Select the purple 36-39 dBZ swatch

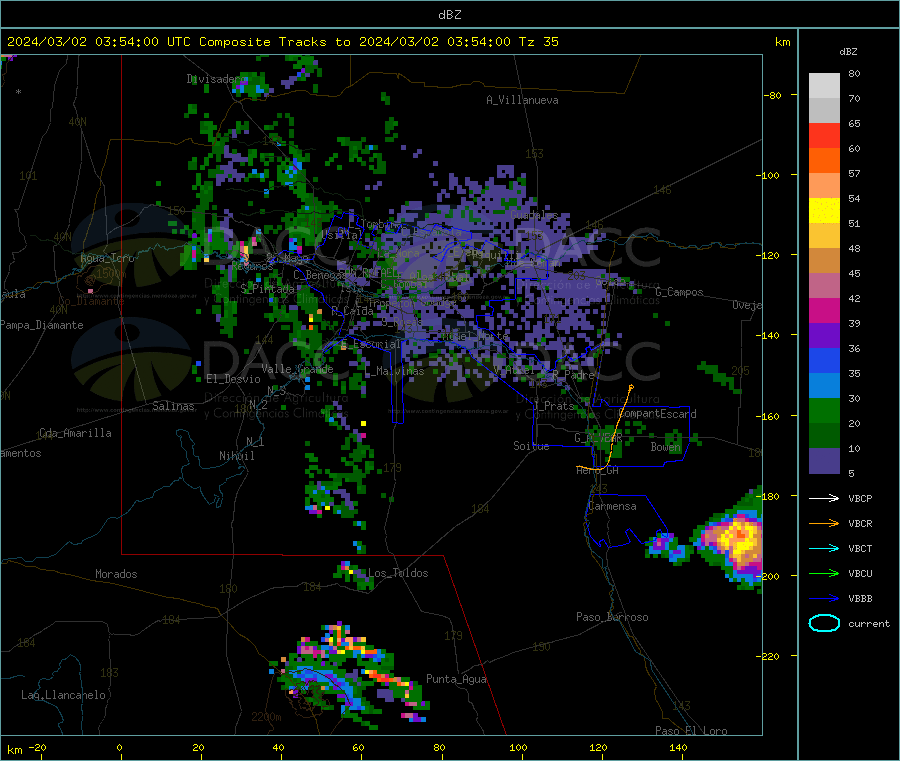824,336
